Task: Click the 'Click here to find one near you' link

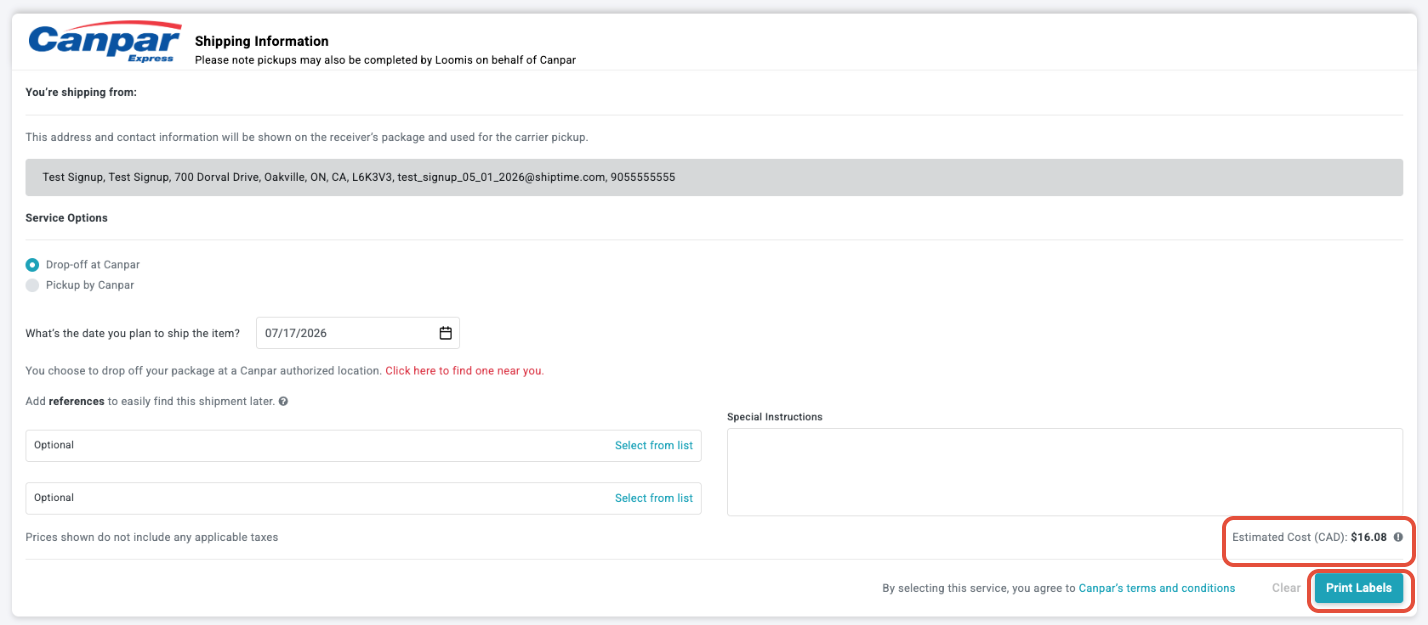Action: click(x=464, y=370)
